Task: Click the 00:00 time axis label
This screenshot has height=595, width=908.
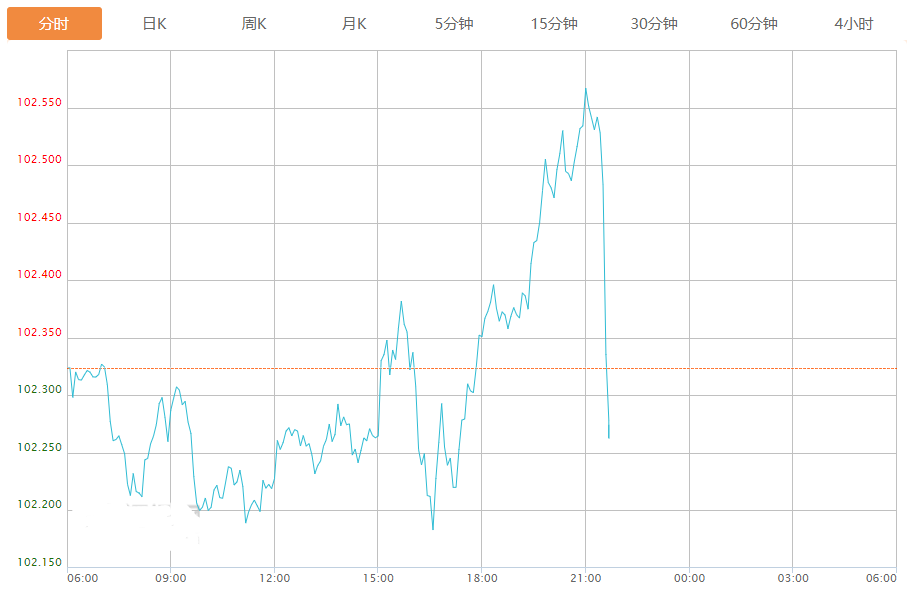Action: [x=689, y=578]
